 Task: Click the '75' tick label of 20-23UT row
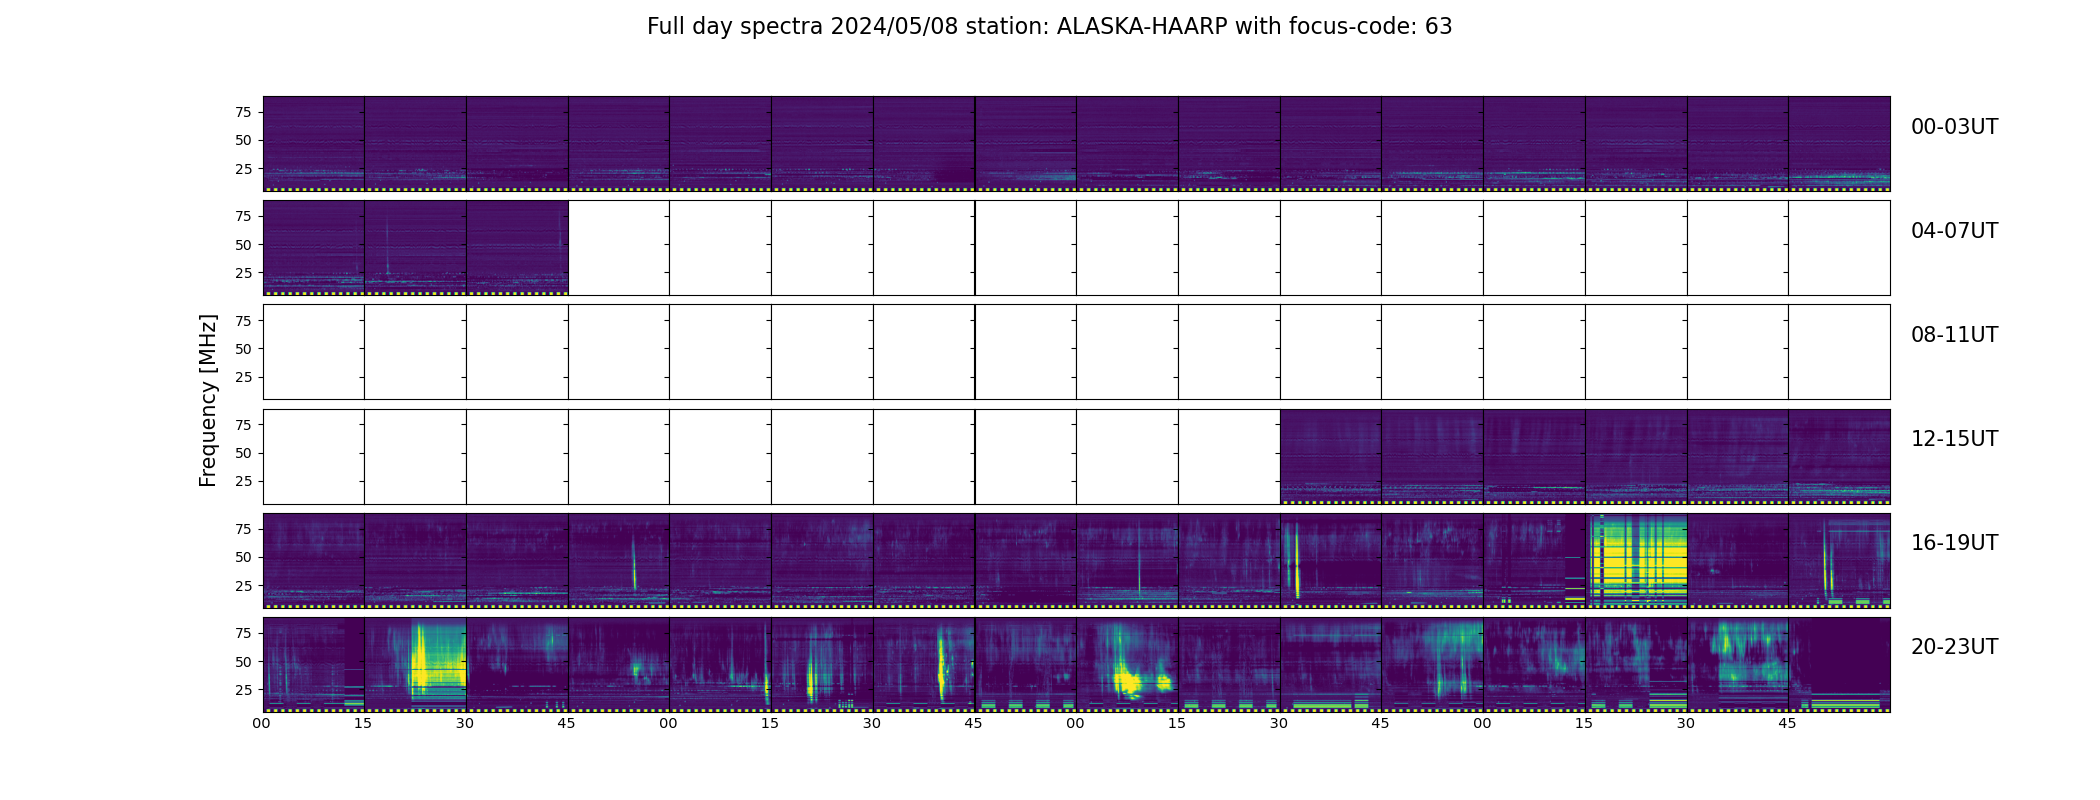243,633
